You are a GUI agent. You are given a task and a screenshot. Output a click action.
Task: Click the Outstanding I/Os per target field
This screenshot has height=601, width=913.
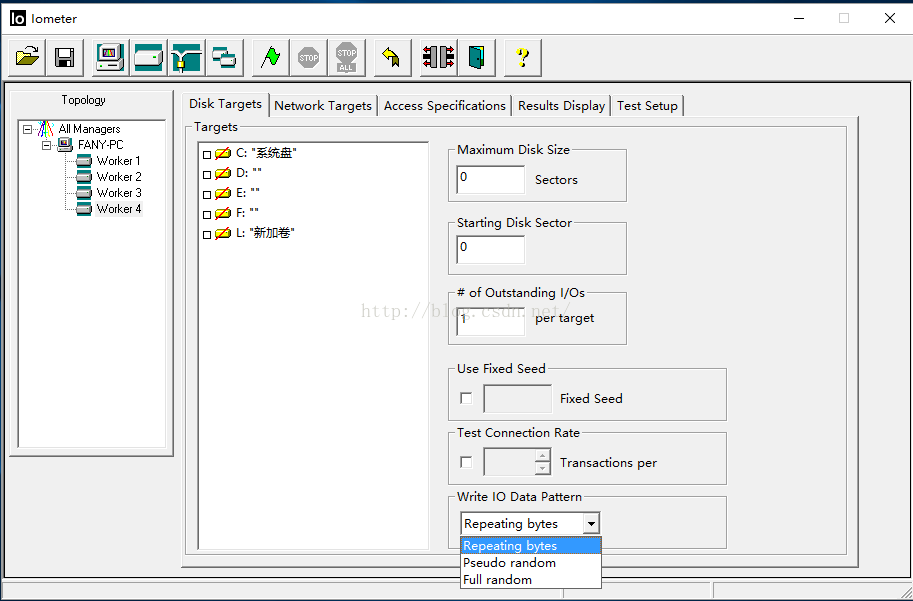click(x=491, y=321)
